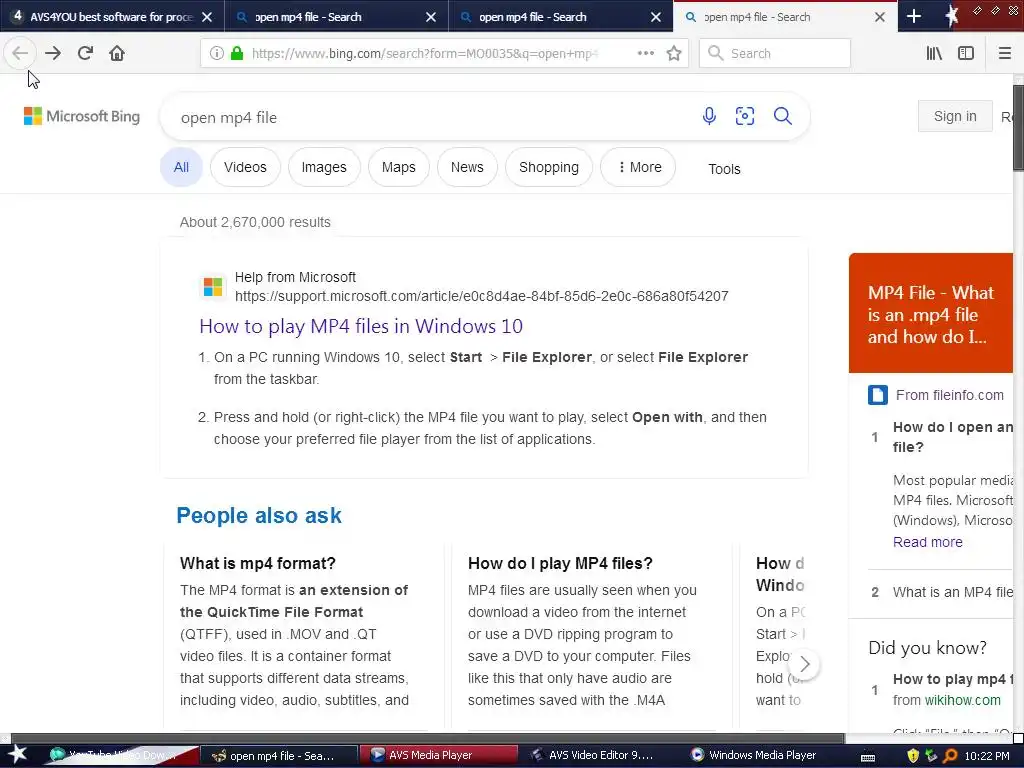Screen dimensions: 1024x768
Task: Switch to AVS Video Editor on taskbar
Action: click(599, 756)
